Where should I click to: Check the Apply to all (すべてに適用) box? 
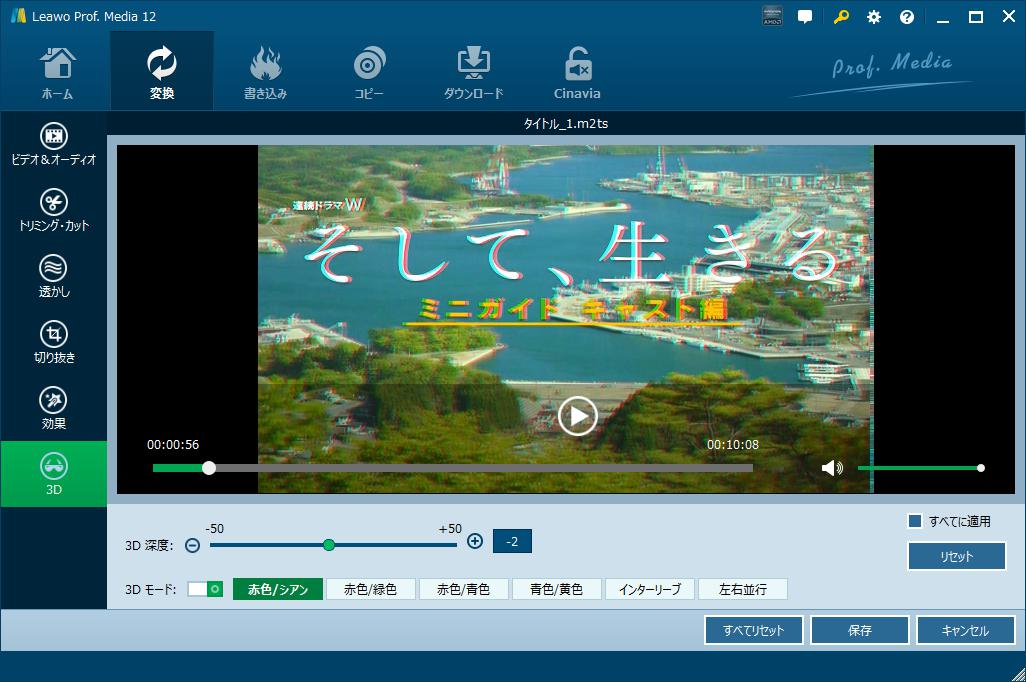point(914,521)
